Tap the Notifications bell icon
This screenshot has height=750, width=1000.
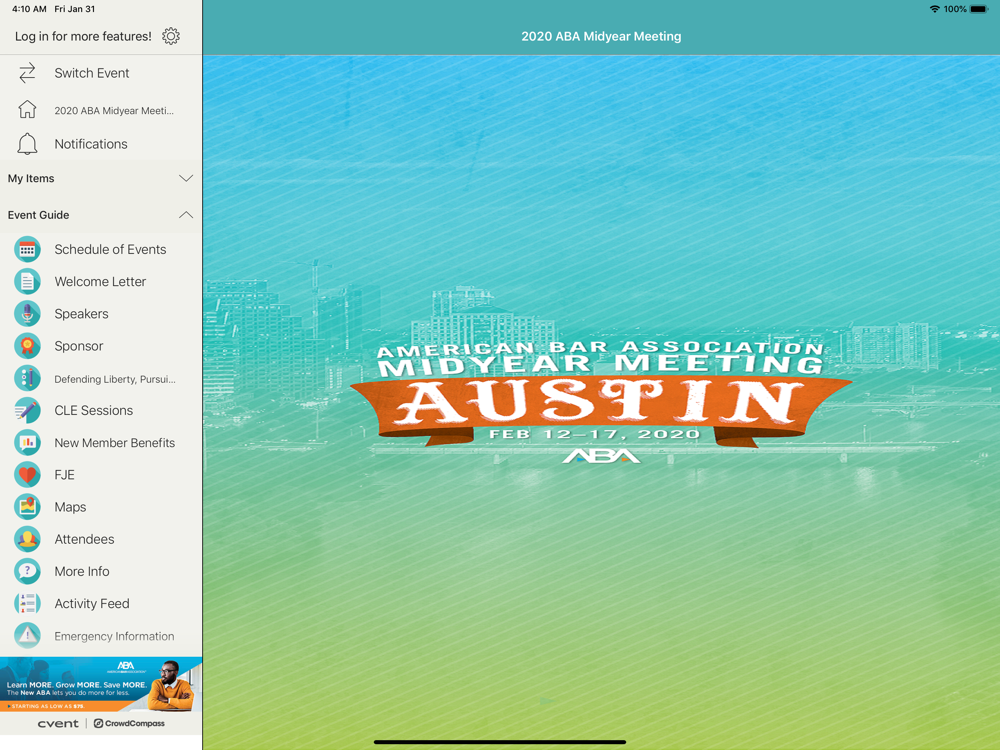(x=27, y=144)
